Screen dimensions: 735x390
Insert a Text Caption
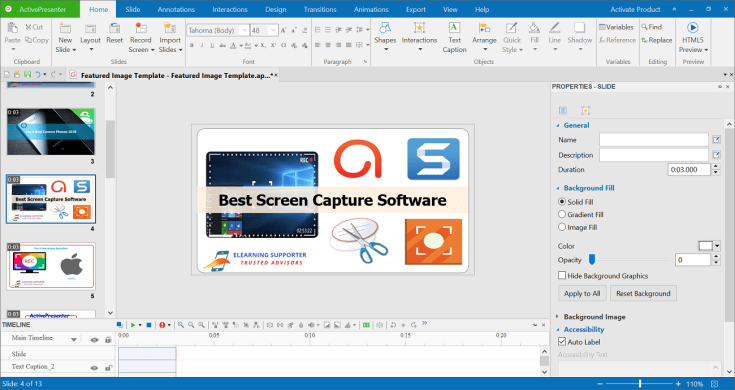(454, 38)
